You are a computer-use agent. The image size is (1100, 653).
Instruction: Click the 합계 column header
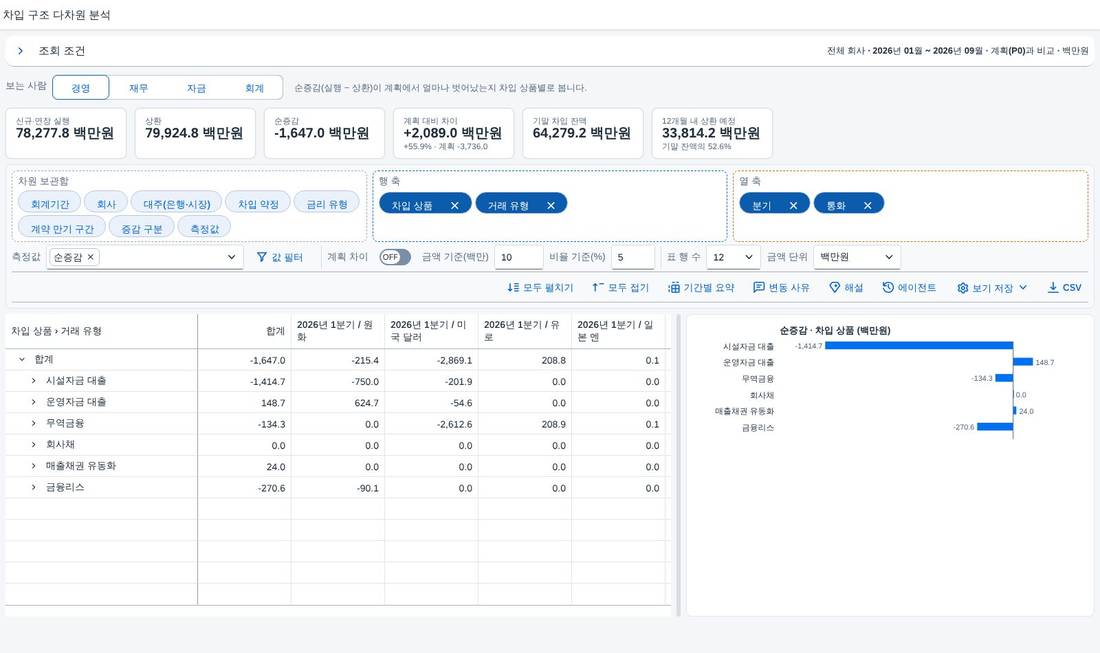[244, 331]
